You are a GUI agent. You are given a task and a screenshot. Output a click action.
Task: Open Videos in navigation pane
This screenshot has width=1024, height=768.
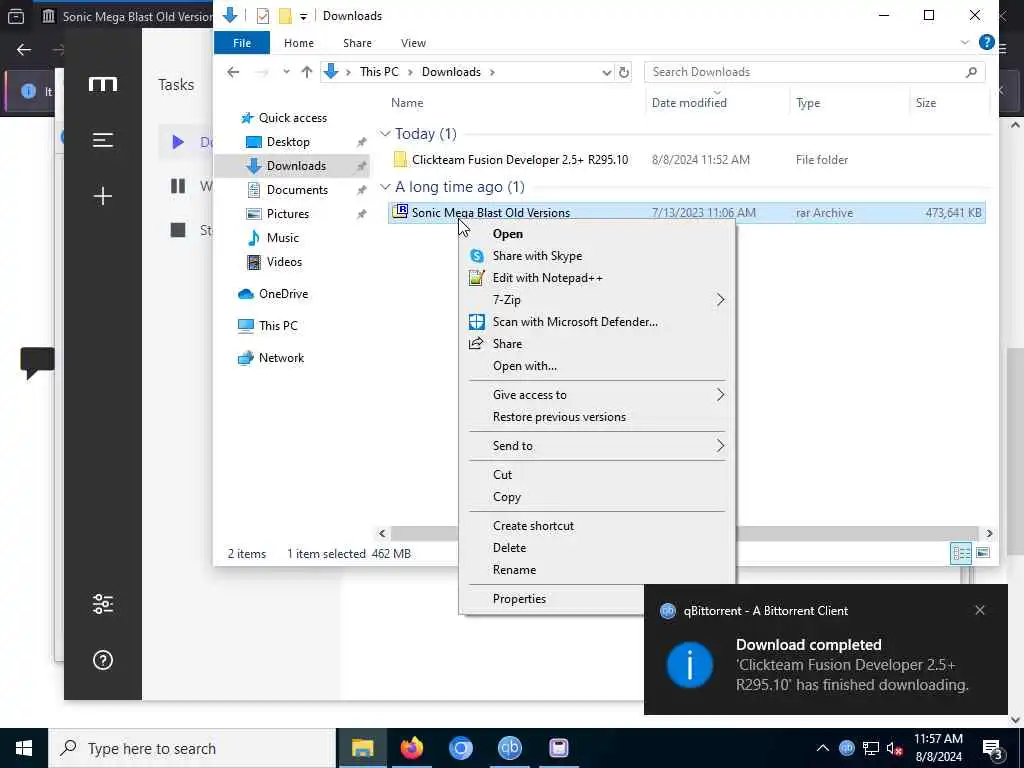284,262
